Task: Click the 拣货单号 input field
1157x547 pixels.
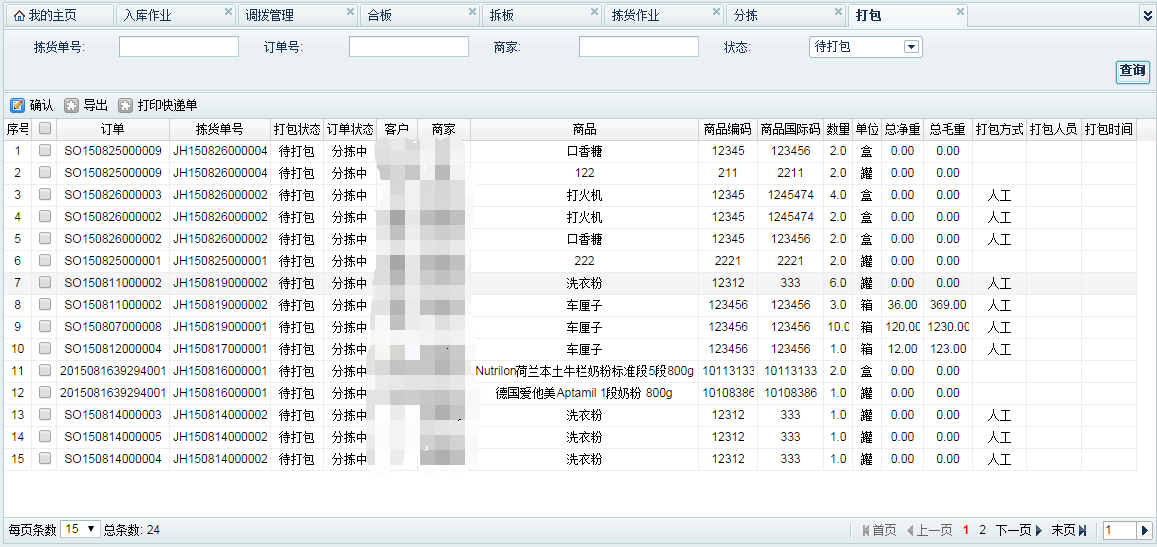Action: [x=179, y=47]
